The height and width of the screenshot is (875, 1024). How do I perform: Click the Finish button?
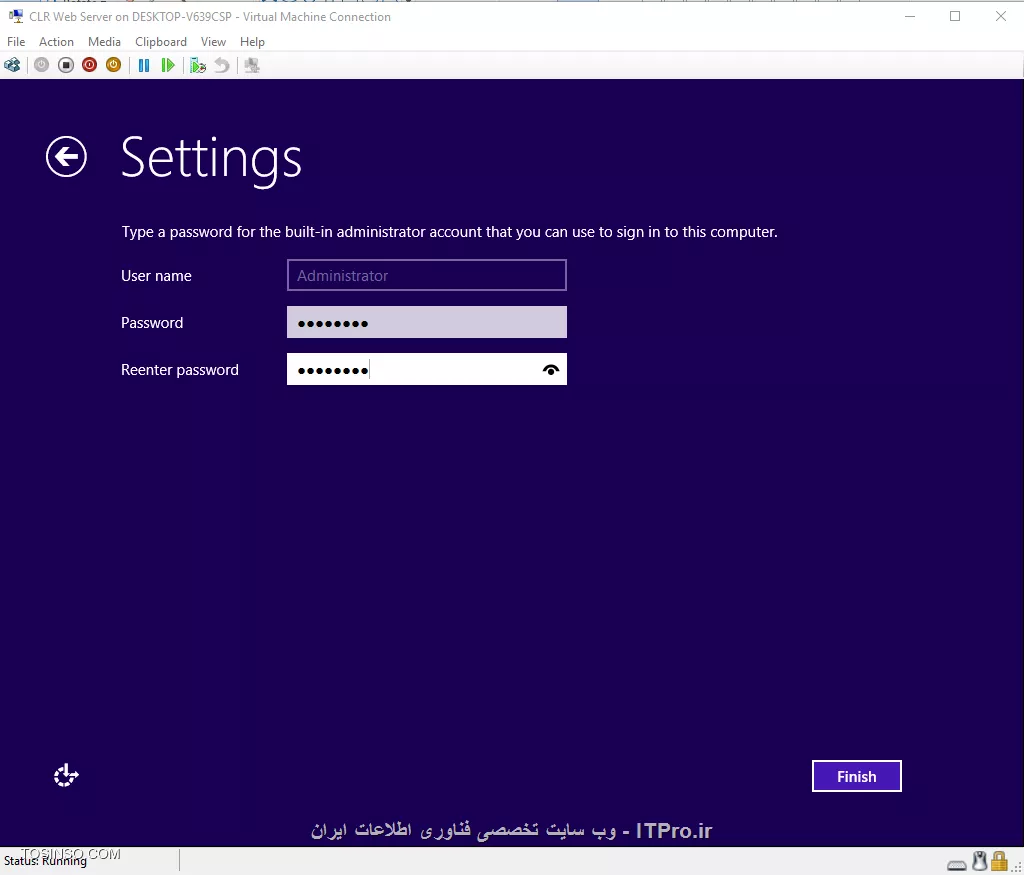(x=856, y=776)
